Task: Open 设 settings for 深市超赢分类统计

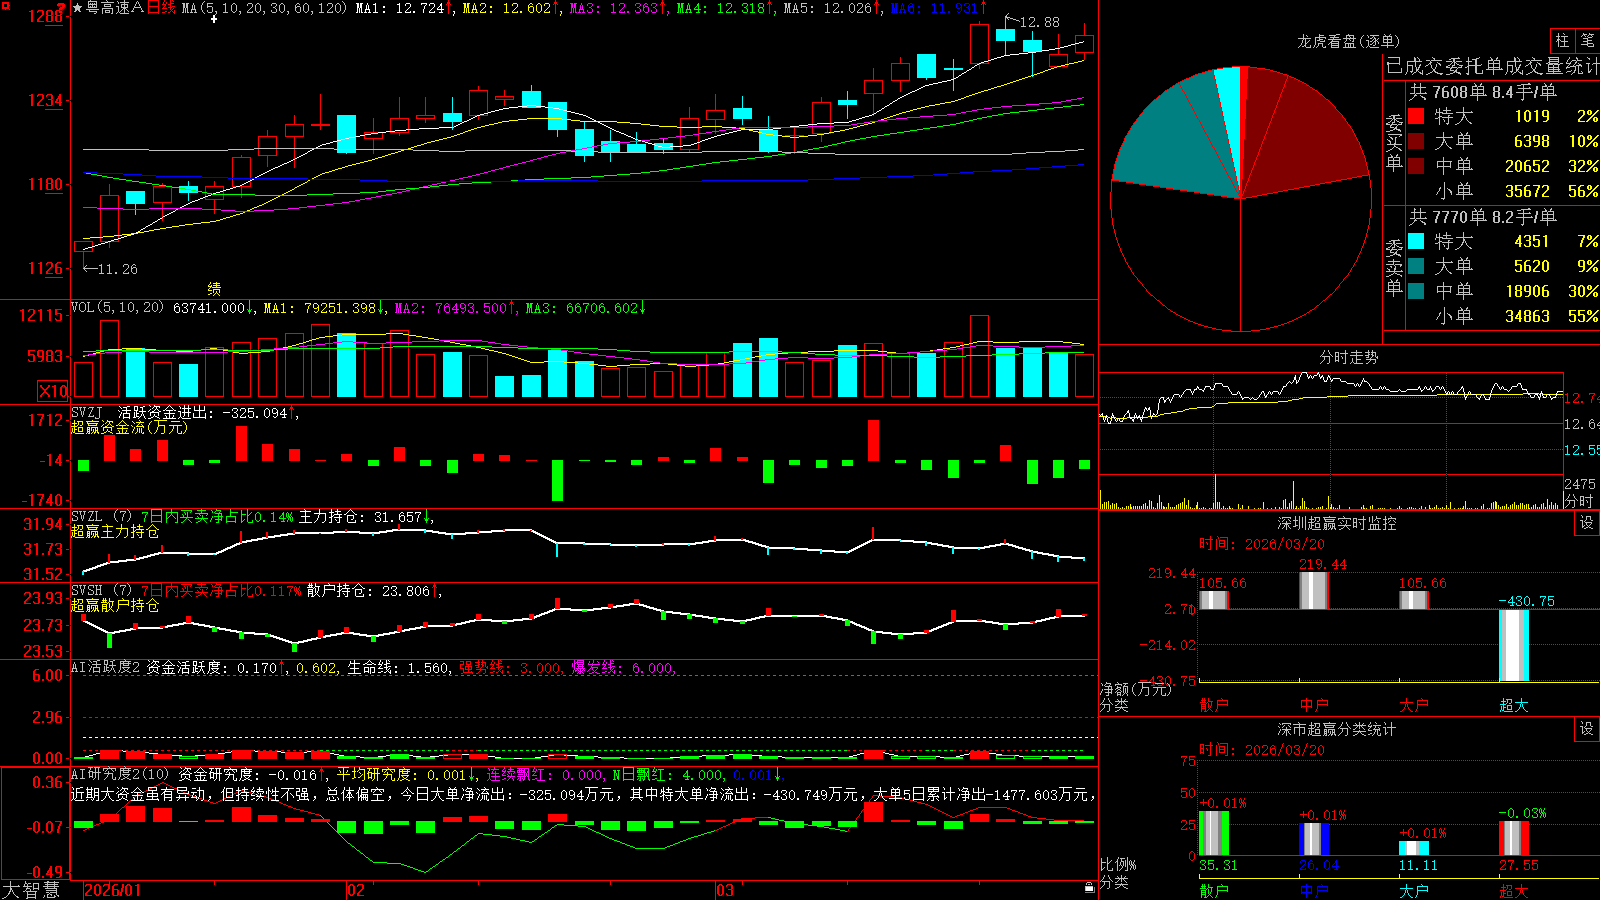Action: [1587, 729]
